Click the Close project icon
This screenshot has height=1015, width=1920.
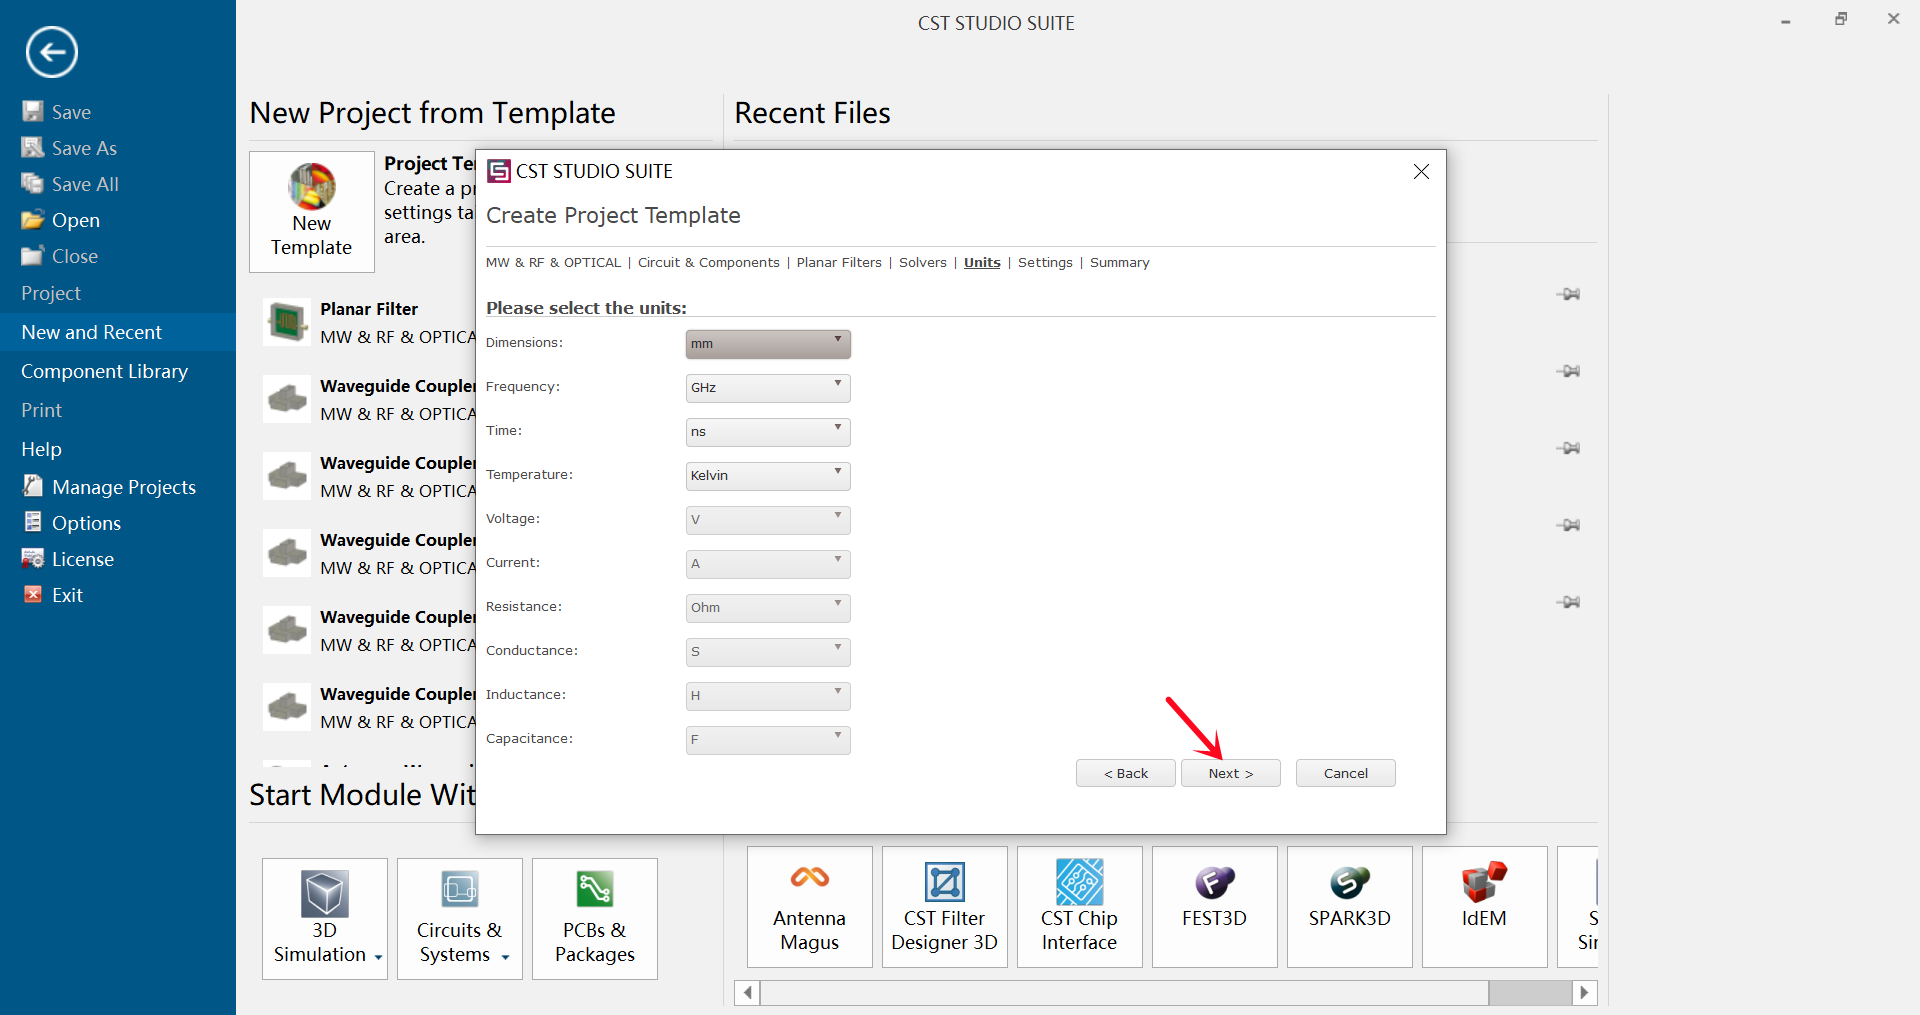(33, 255)
